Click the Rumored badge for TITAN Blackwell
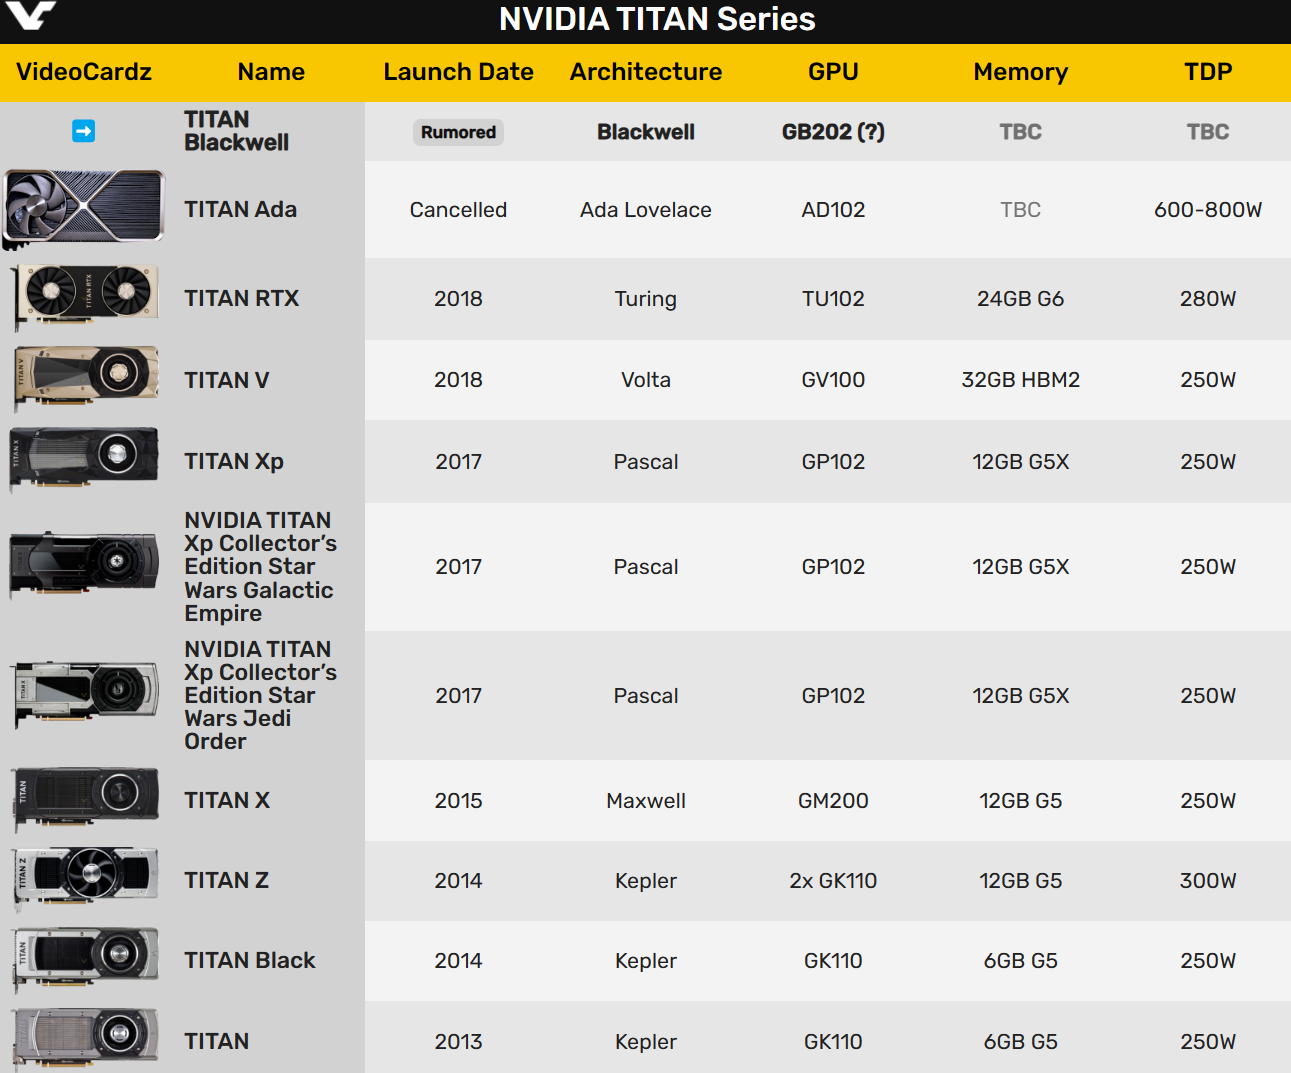This screenshot has width=1291, height=1073. (458, 132)
